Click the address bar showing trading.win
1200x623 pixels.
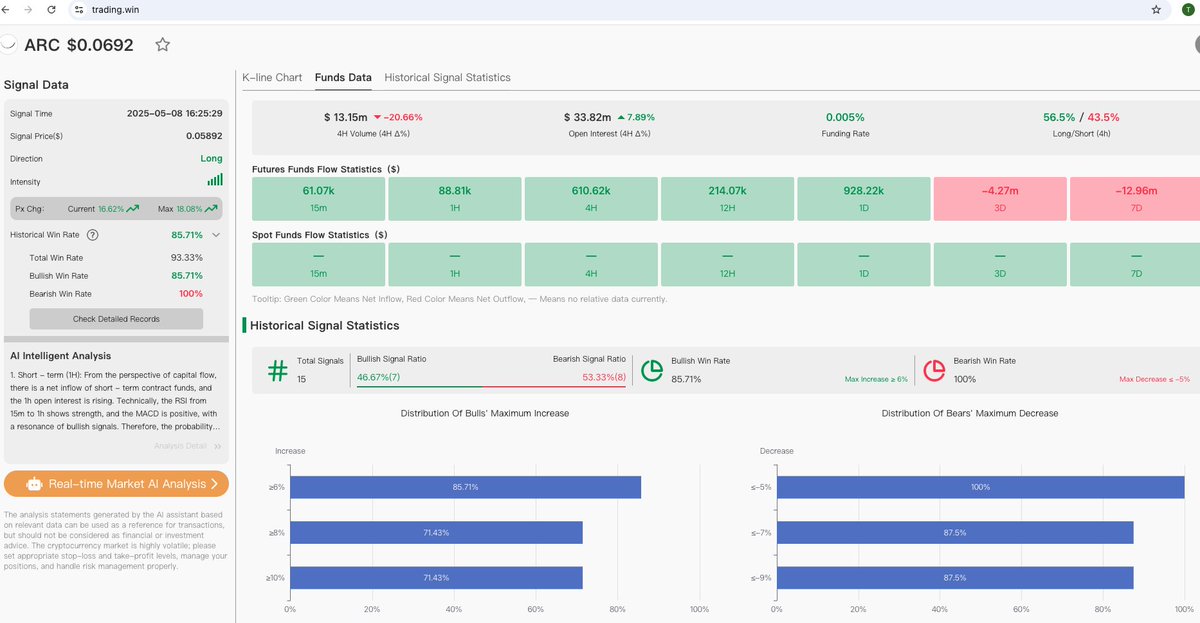click(x=620, y=9)
